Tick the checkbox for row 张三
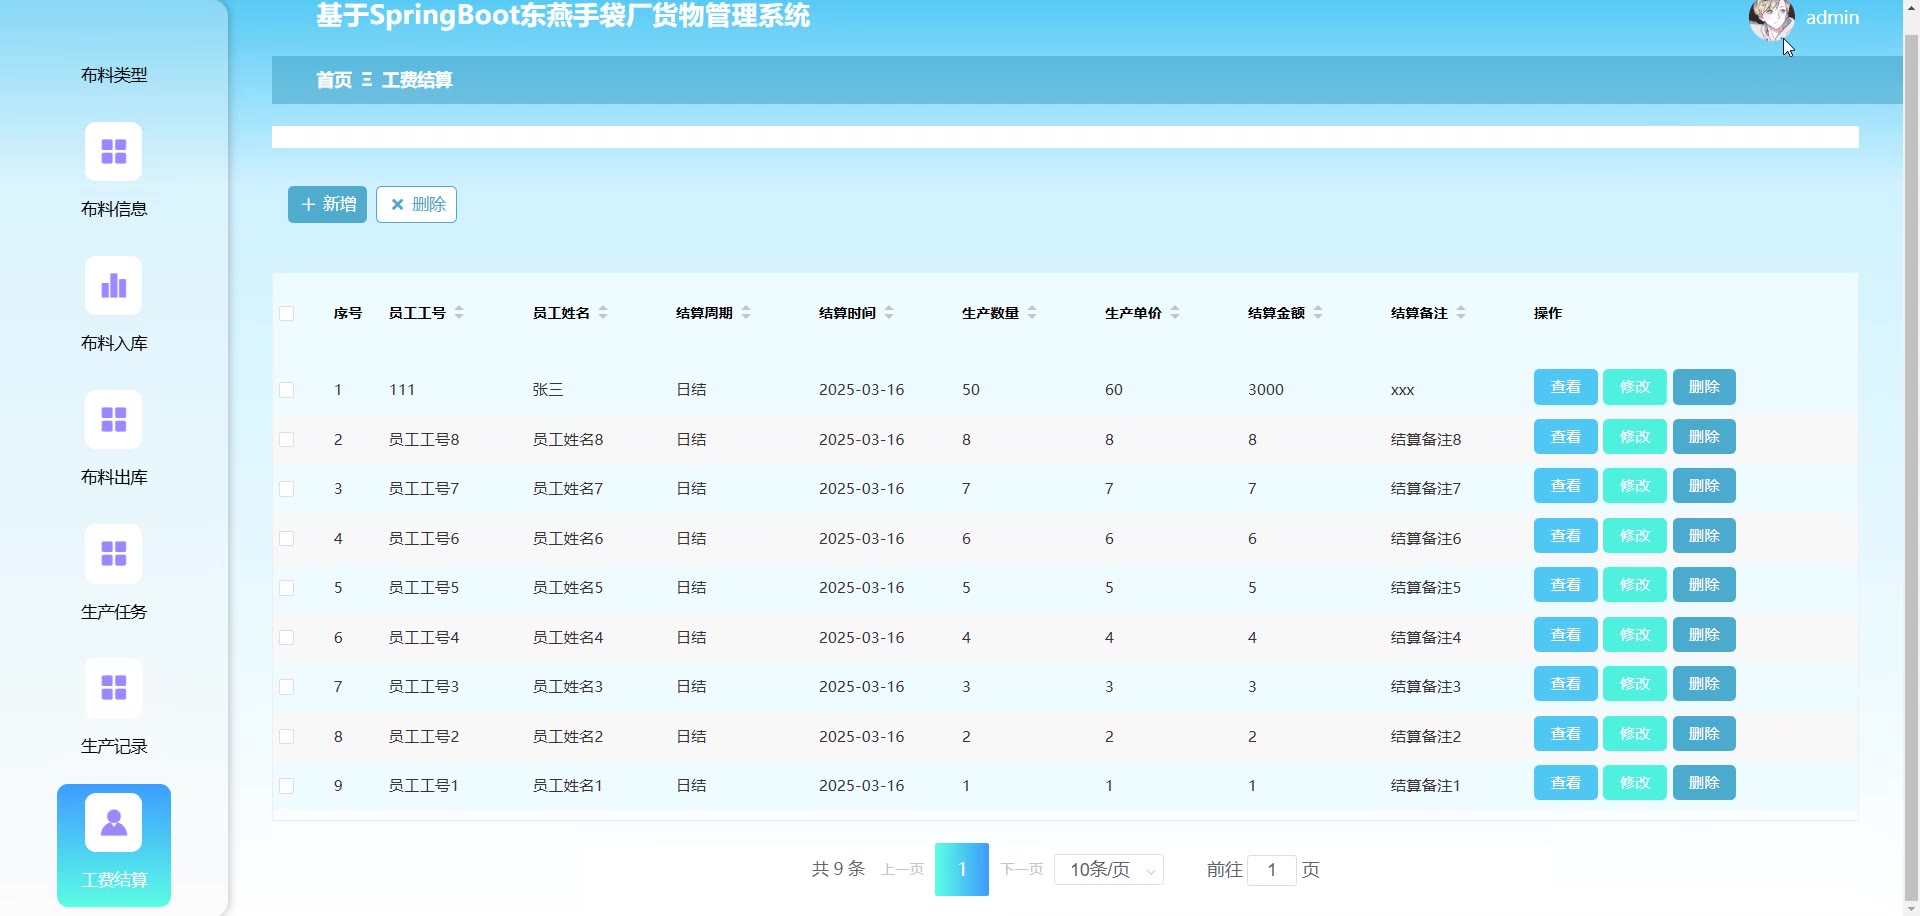 click(287, 390)
